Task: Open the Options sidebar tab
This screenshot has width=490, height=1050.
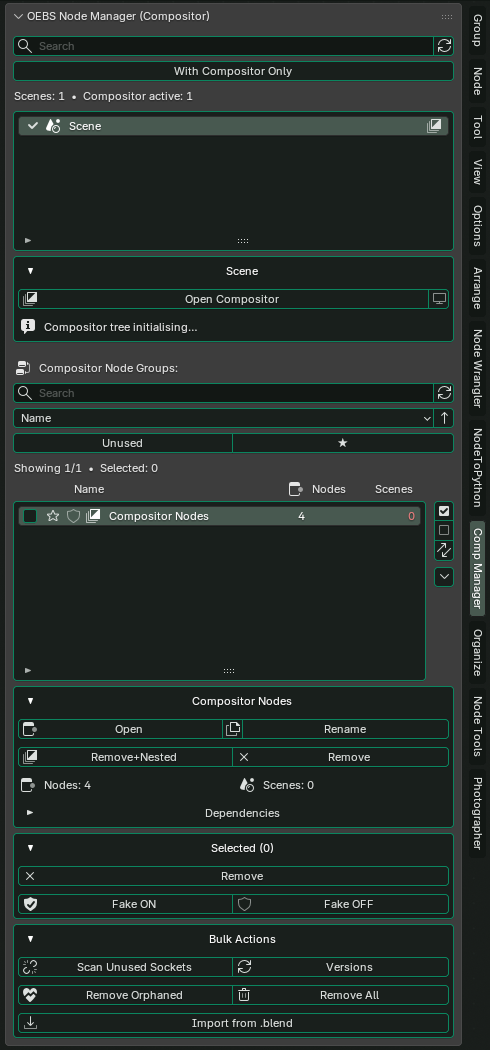Action: pos(477,226)
